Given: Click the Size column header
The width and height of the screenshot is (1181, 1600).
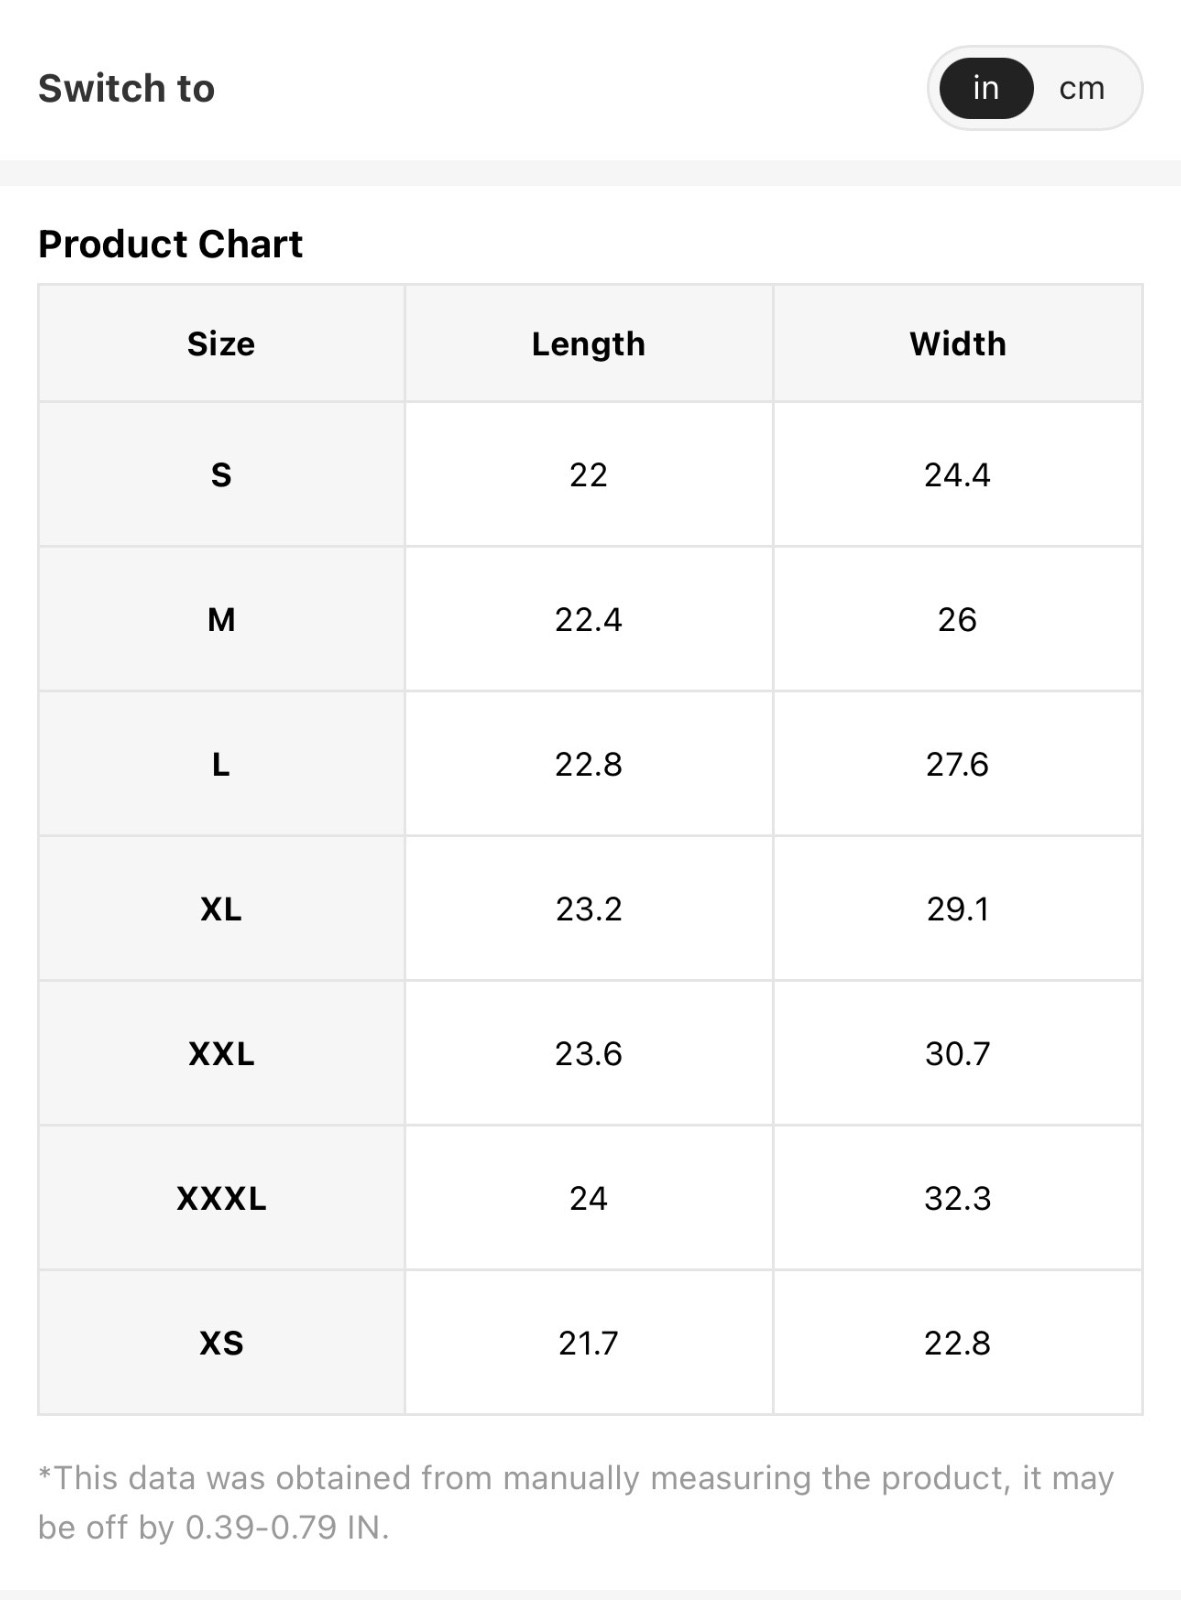Looking at the screenshot, I should coord(221,344).
